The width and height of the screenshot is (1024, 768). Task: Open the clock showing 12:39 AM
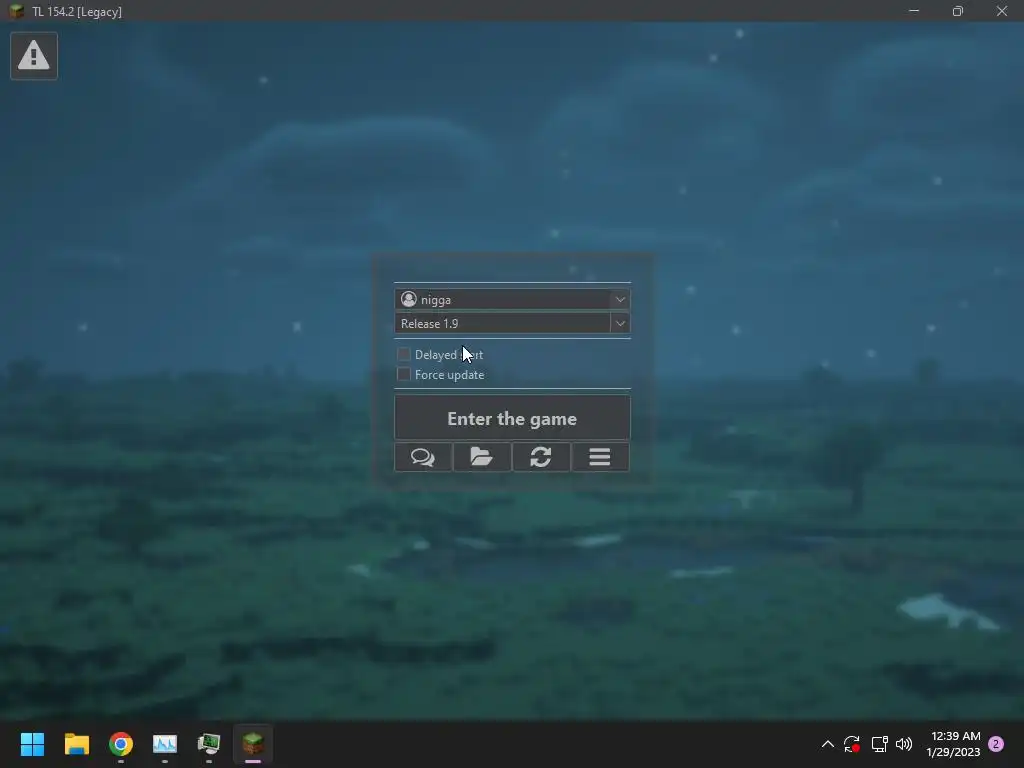click(x=953, y=744)
